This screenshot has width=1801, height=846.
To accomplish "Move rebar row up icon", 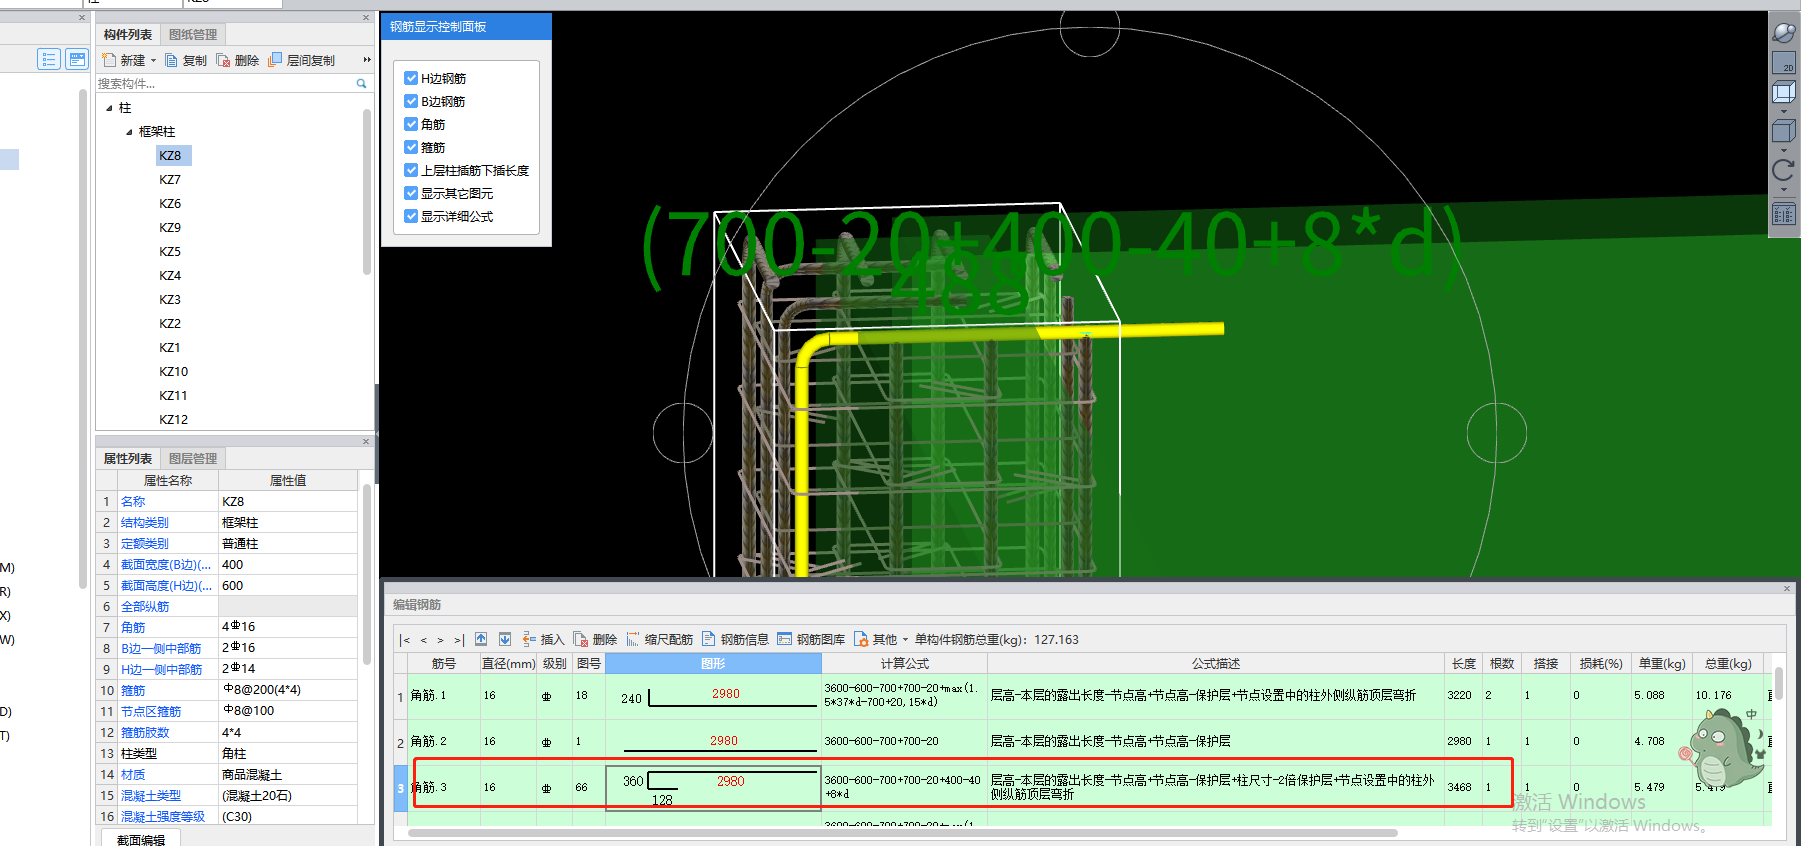I will point(481,639).
